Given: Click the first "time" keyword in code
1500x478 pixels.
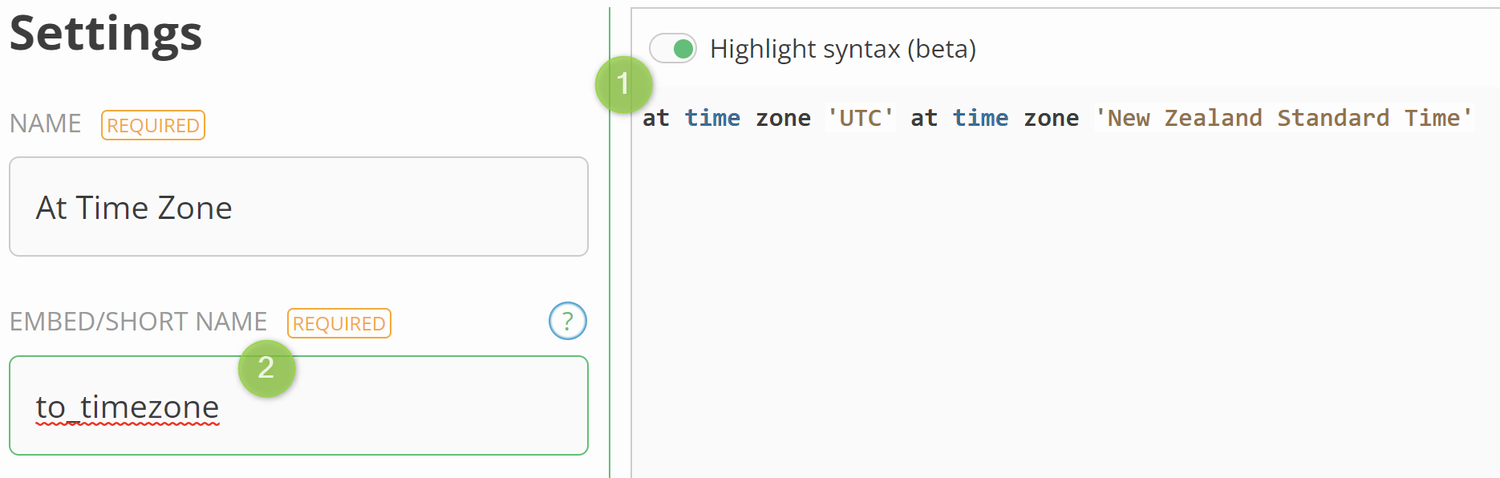Looking at the screenshot, I should [x=712, y=118].
